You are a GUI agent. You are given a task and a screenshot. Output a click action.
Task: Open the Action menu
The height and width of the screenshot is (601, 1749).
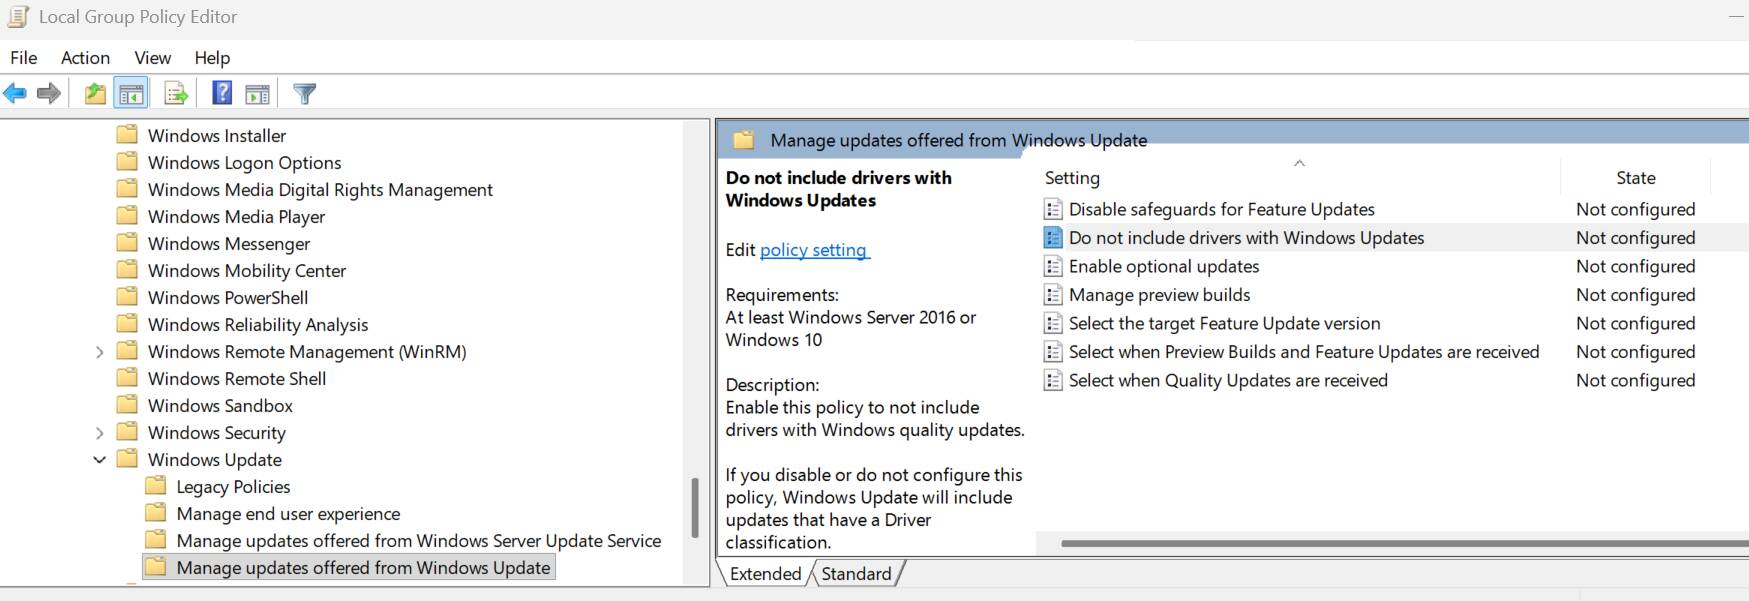point(85,58)
